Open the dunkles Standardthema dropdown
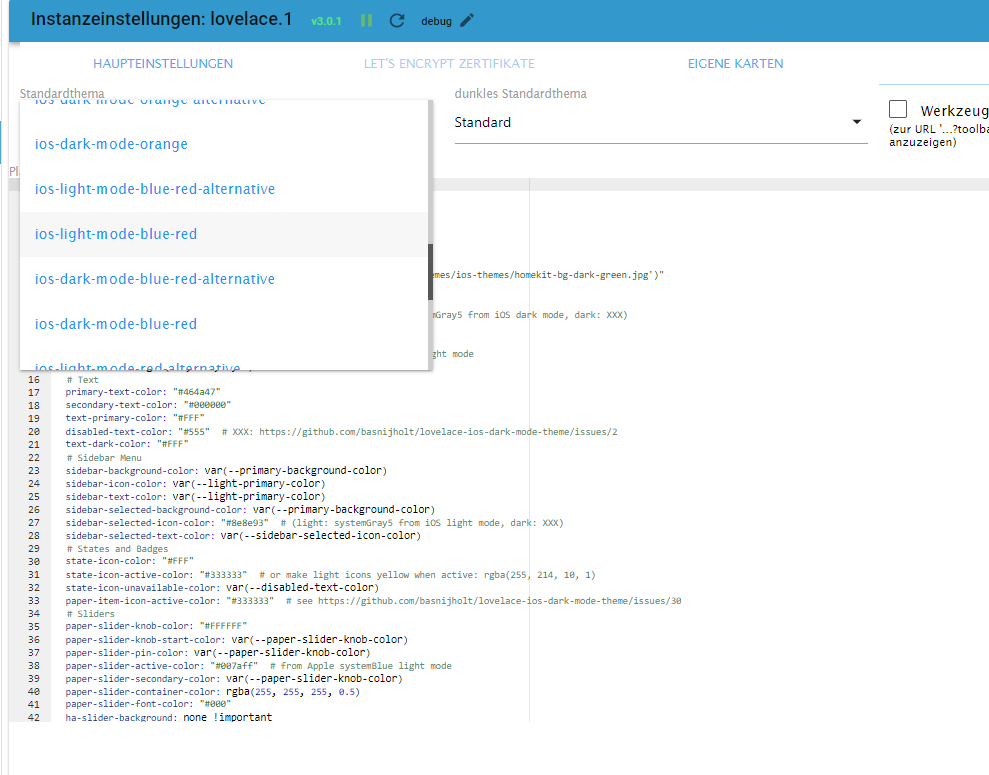This screenshot has width=989, height=775. [660, 123]
